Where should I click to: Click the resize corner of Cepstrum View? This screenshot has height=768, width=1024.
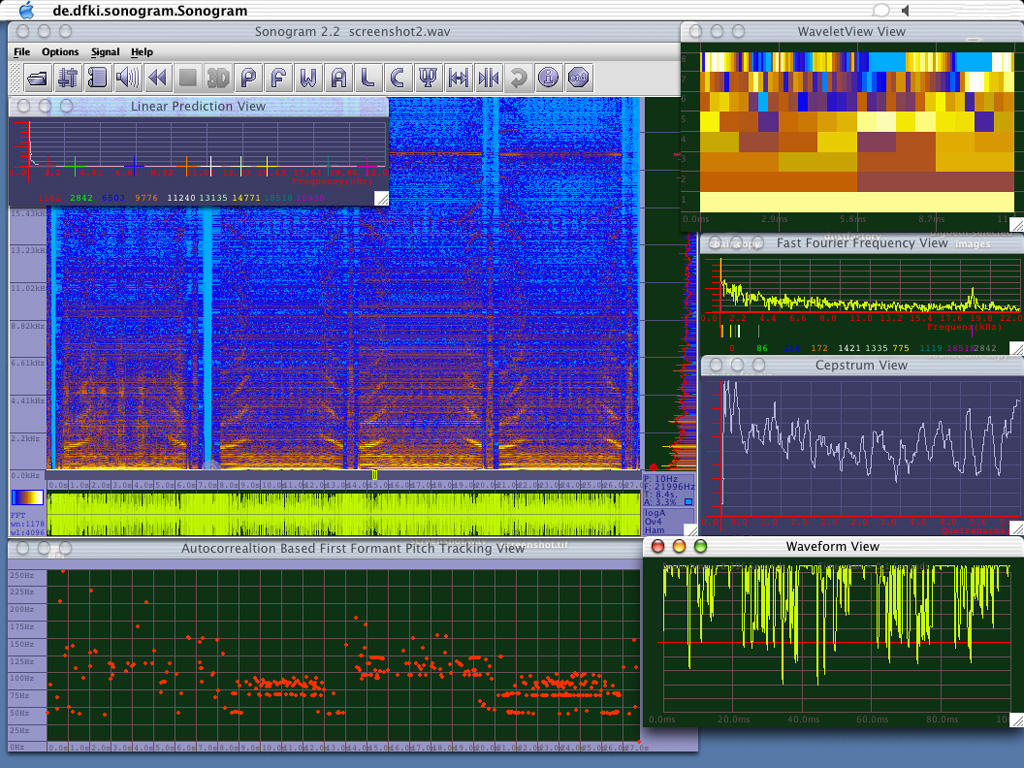click(x=1017, y=528)
